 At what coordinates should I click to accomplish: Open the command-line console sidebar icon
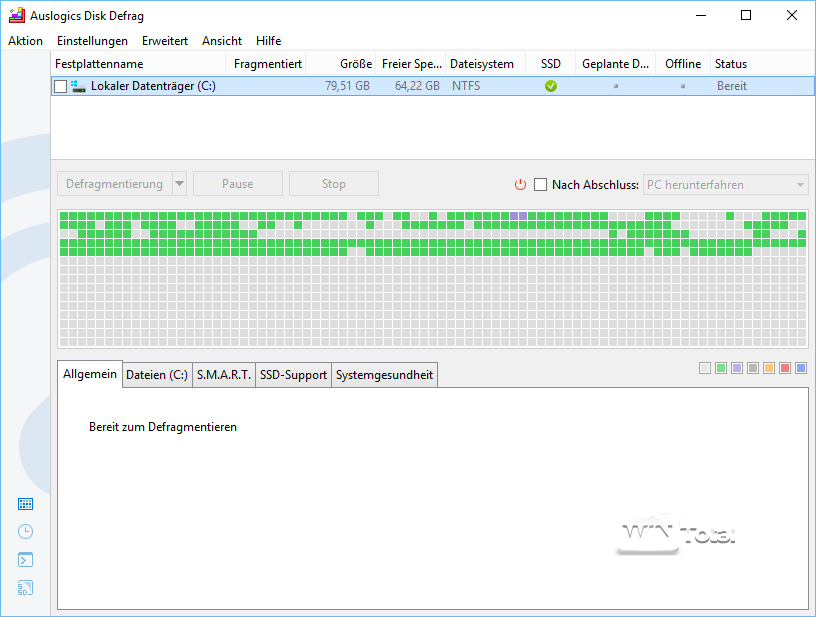pyautogui.click(x=26, y=560)
